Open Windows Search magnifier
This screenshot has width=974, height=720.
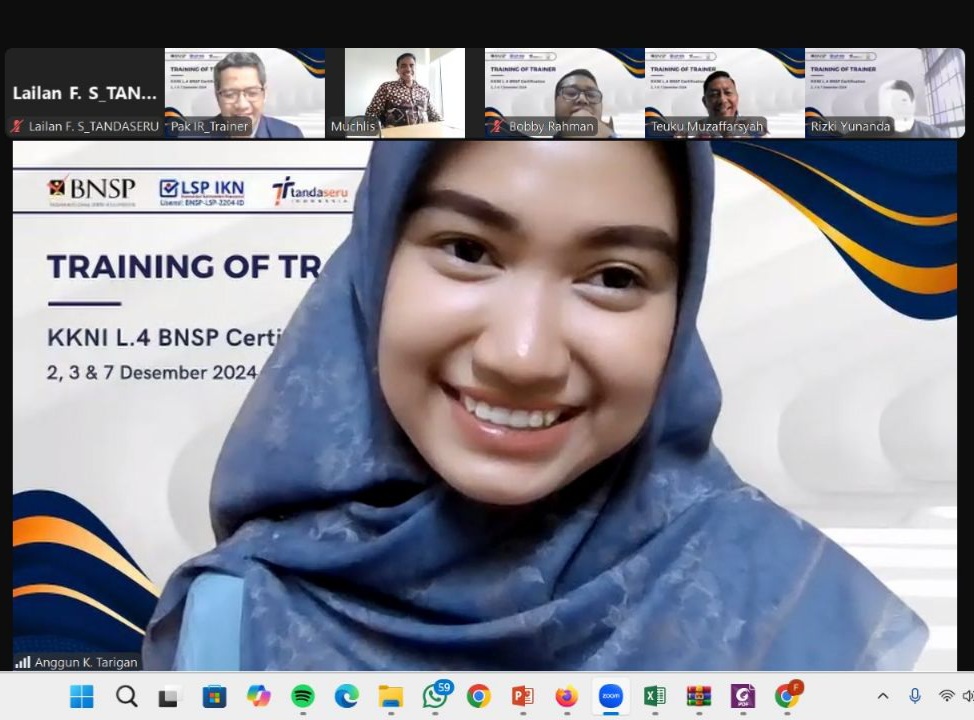126,696
